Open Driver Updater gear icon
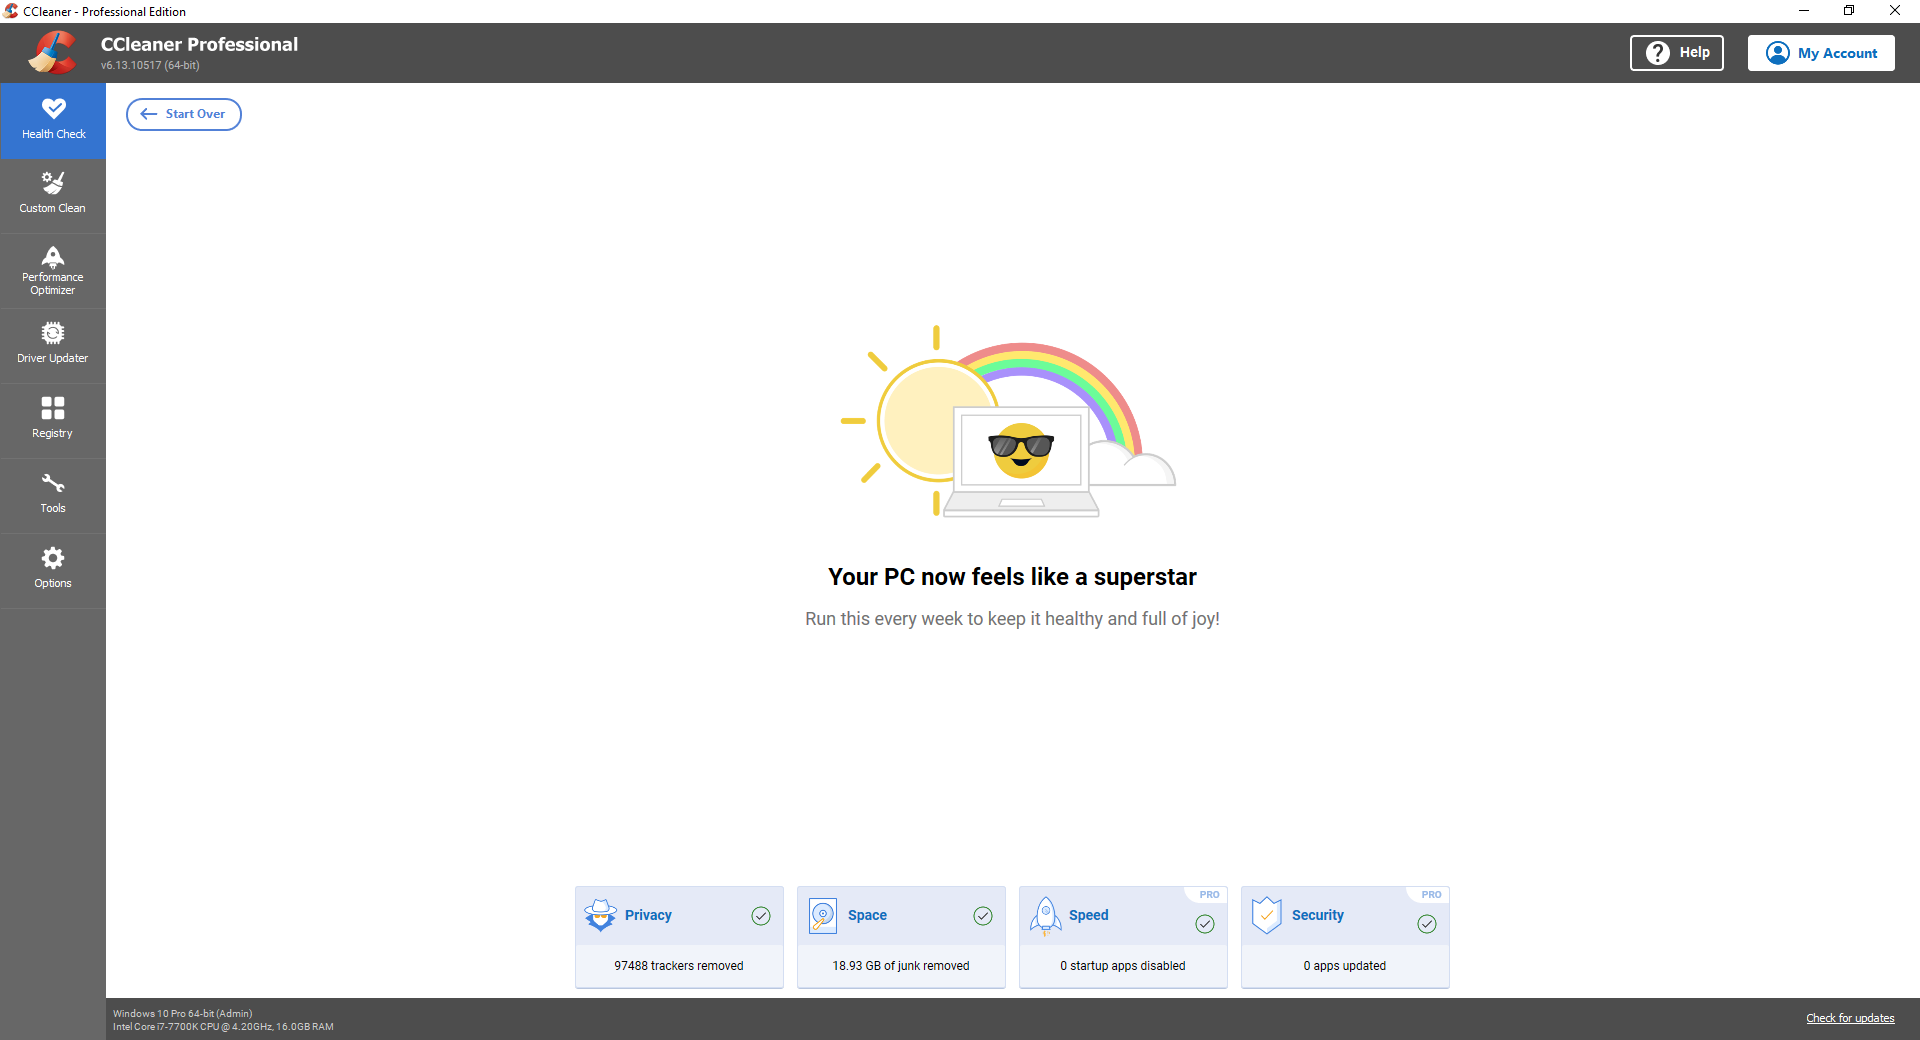1920x1040 pixels. [x=53, y=333]
